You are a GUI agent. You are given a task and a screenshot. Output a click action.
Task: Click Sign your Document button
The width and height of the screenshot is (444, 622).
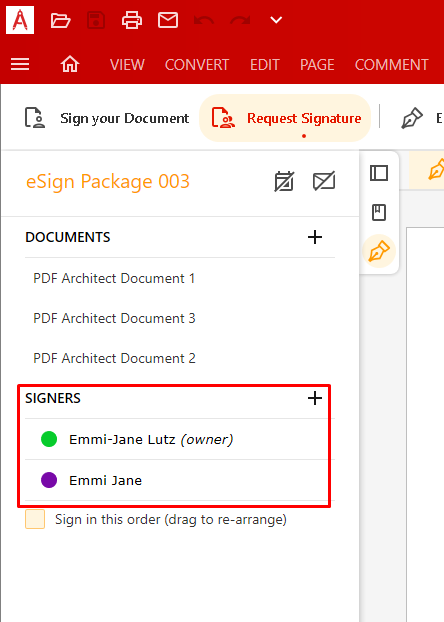107,118
